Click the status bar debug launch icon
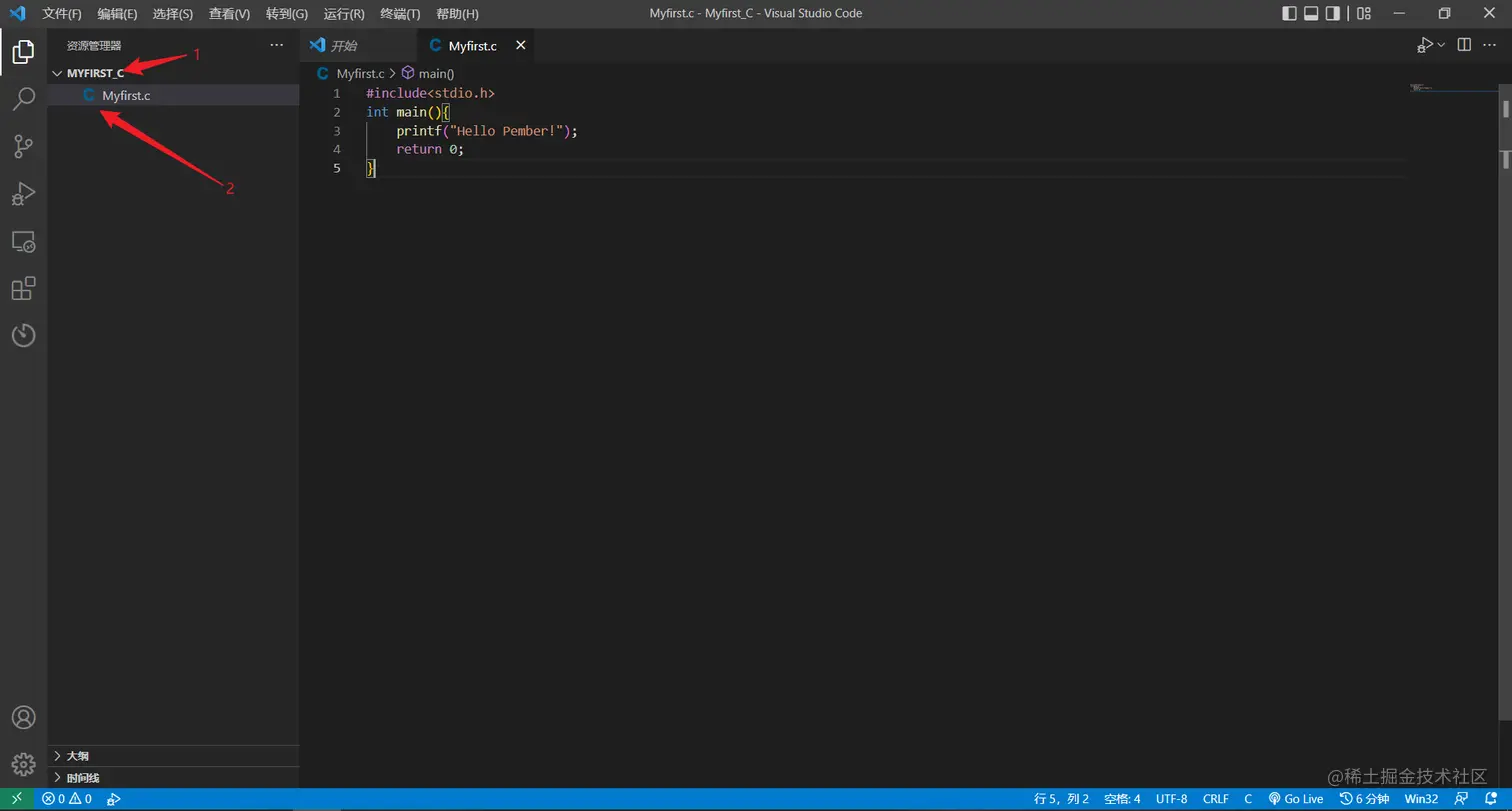The width and height of the screenshot is (1512, 811). click(x=114, y=799)
